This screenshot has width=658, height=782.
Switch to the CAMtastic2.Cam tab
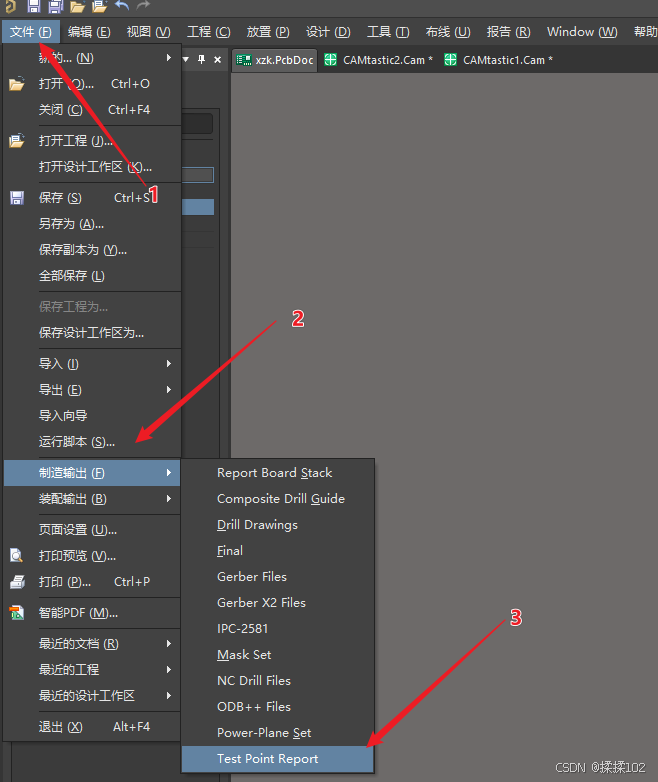pos(378,60)
